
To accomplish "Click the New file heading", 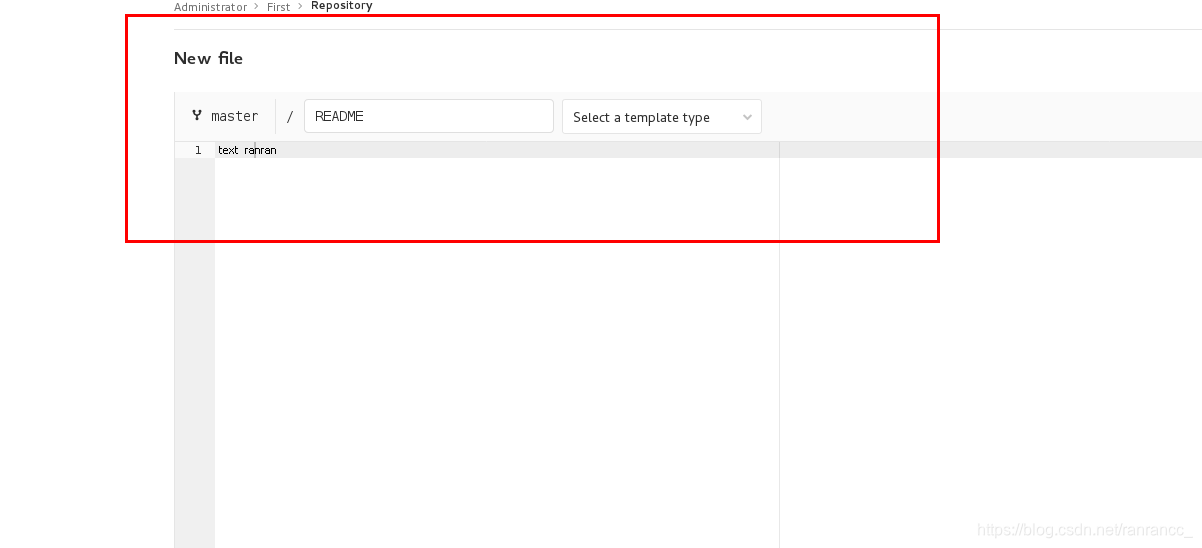I will point(208,58).
